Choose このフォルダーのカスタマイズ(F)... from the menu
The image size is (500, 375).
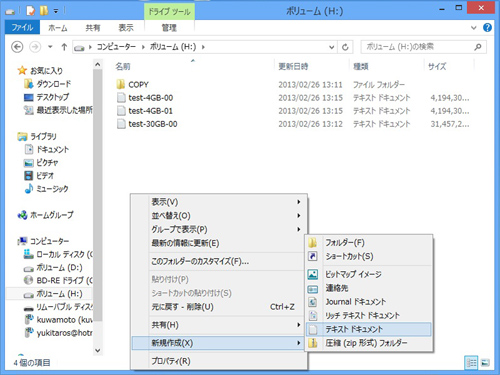coord(219,261)
